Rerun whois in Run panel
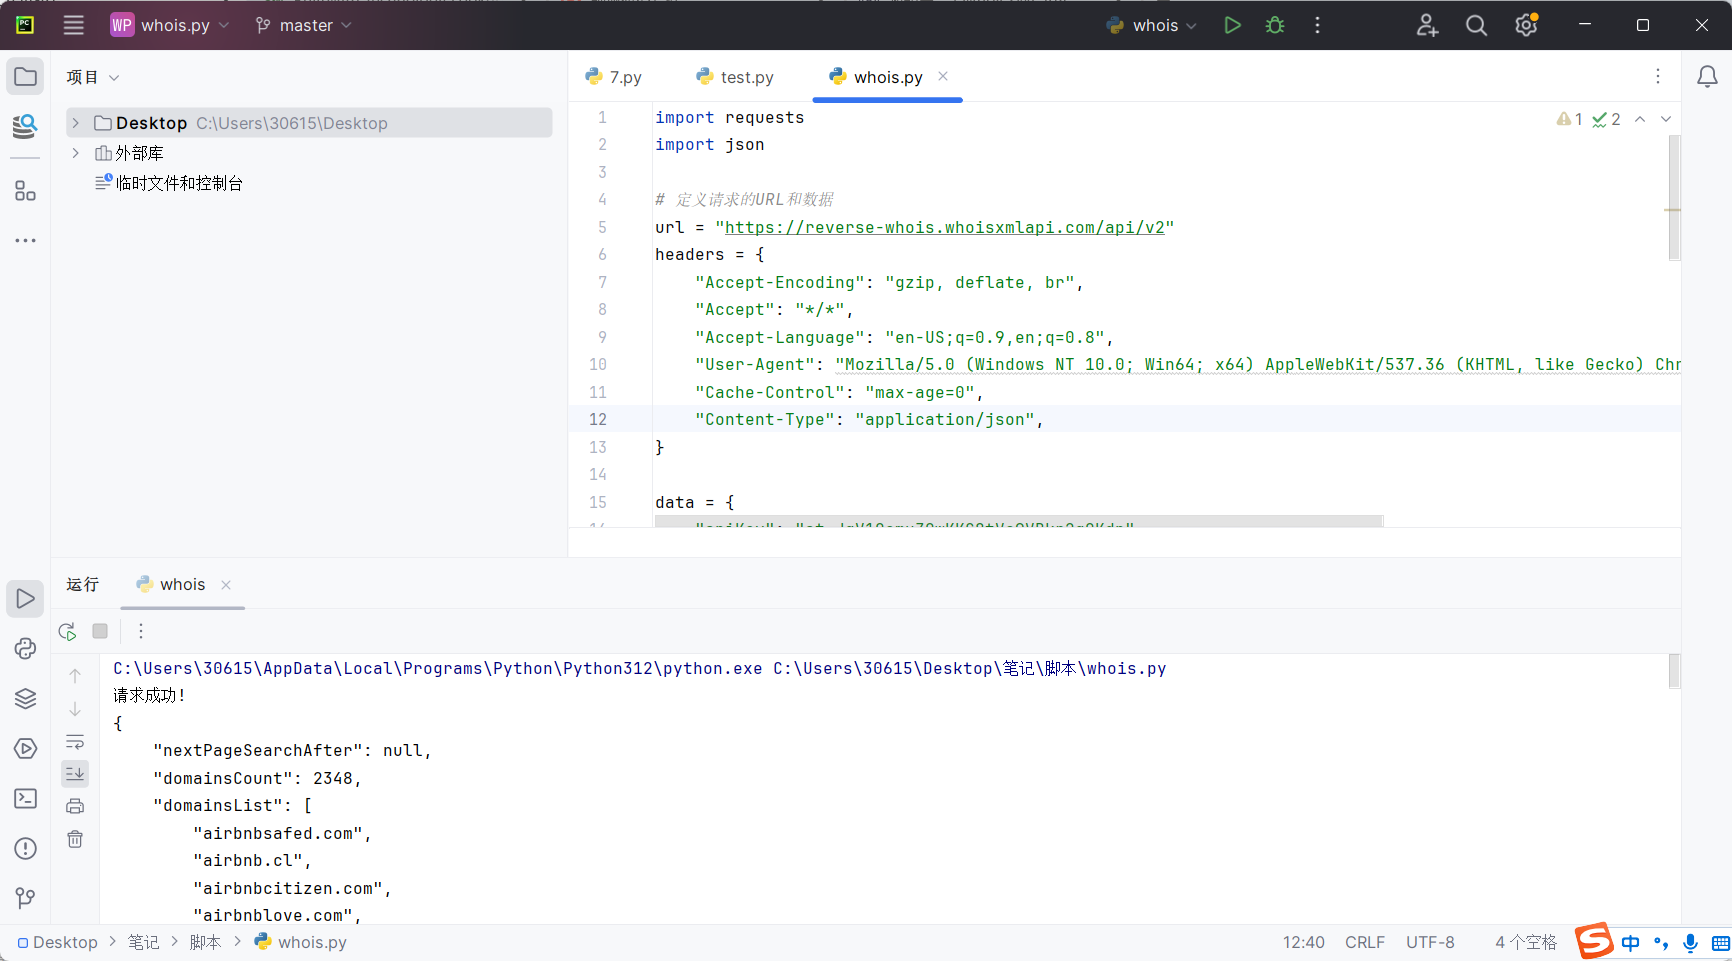 68,631
